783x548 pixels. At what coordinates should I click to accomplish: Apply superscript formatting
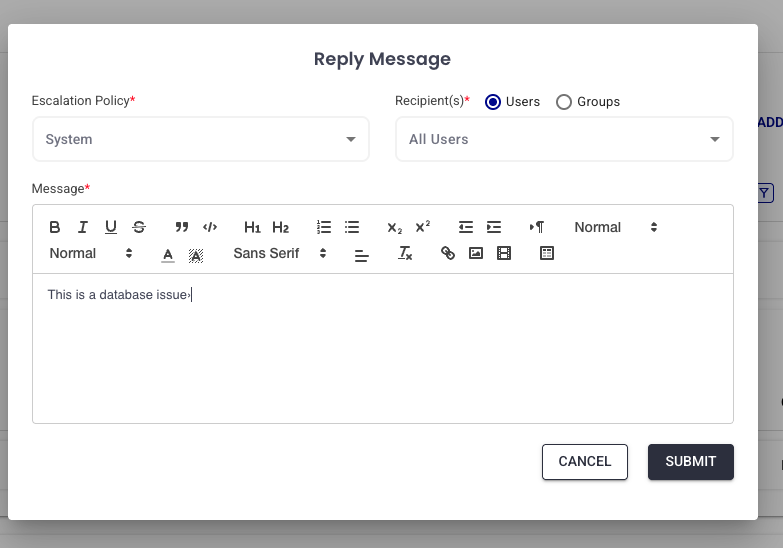click(422, 227)
